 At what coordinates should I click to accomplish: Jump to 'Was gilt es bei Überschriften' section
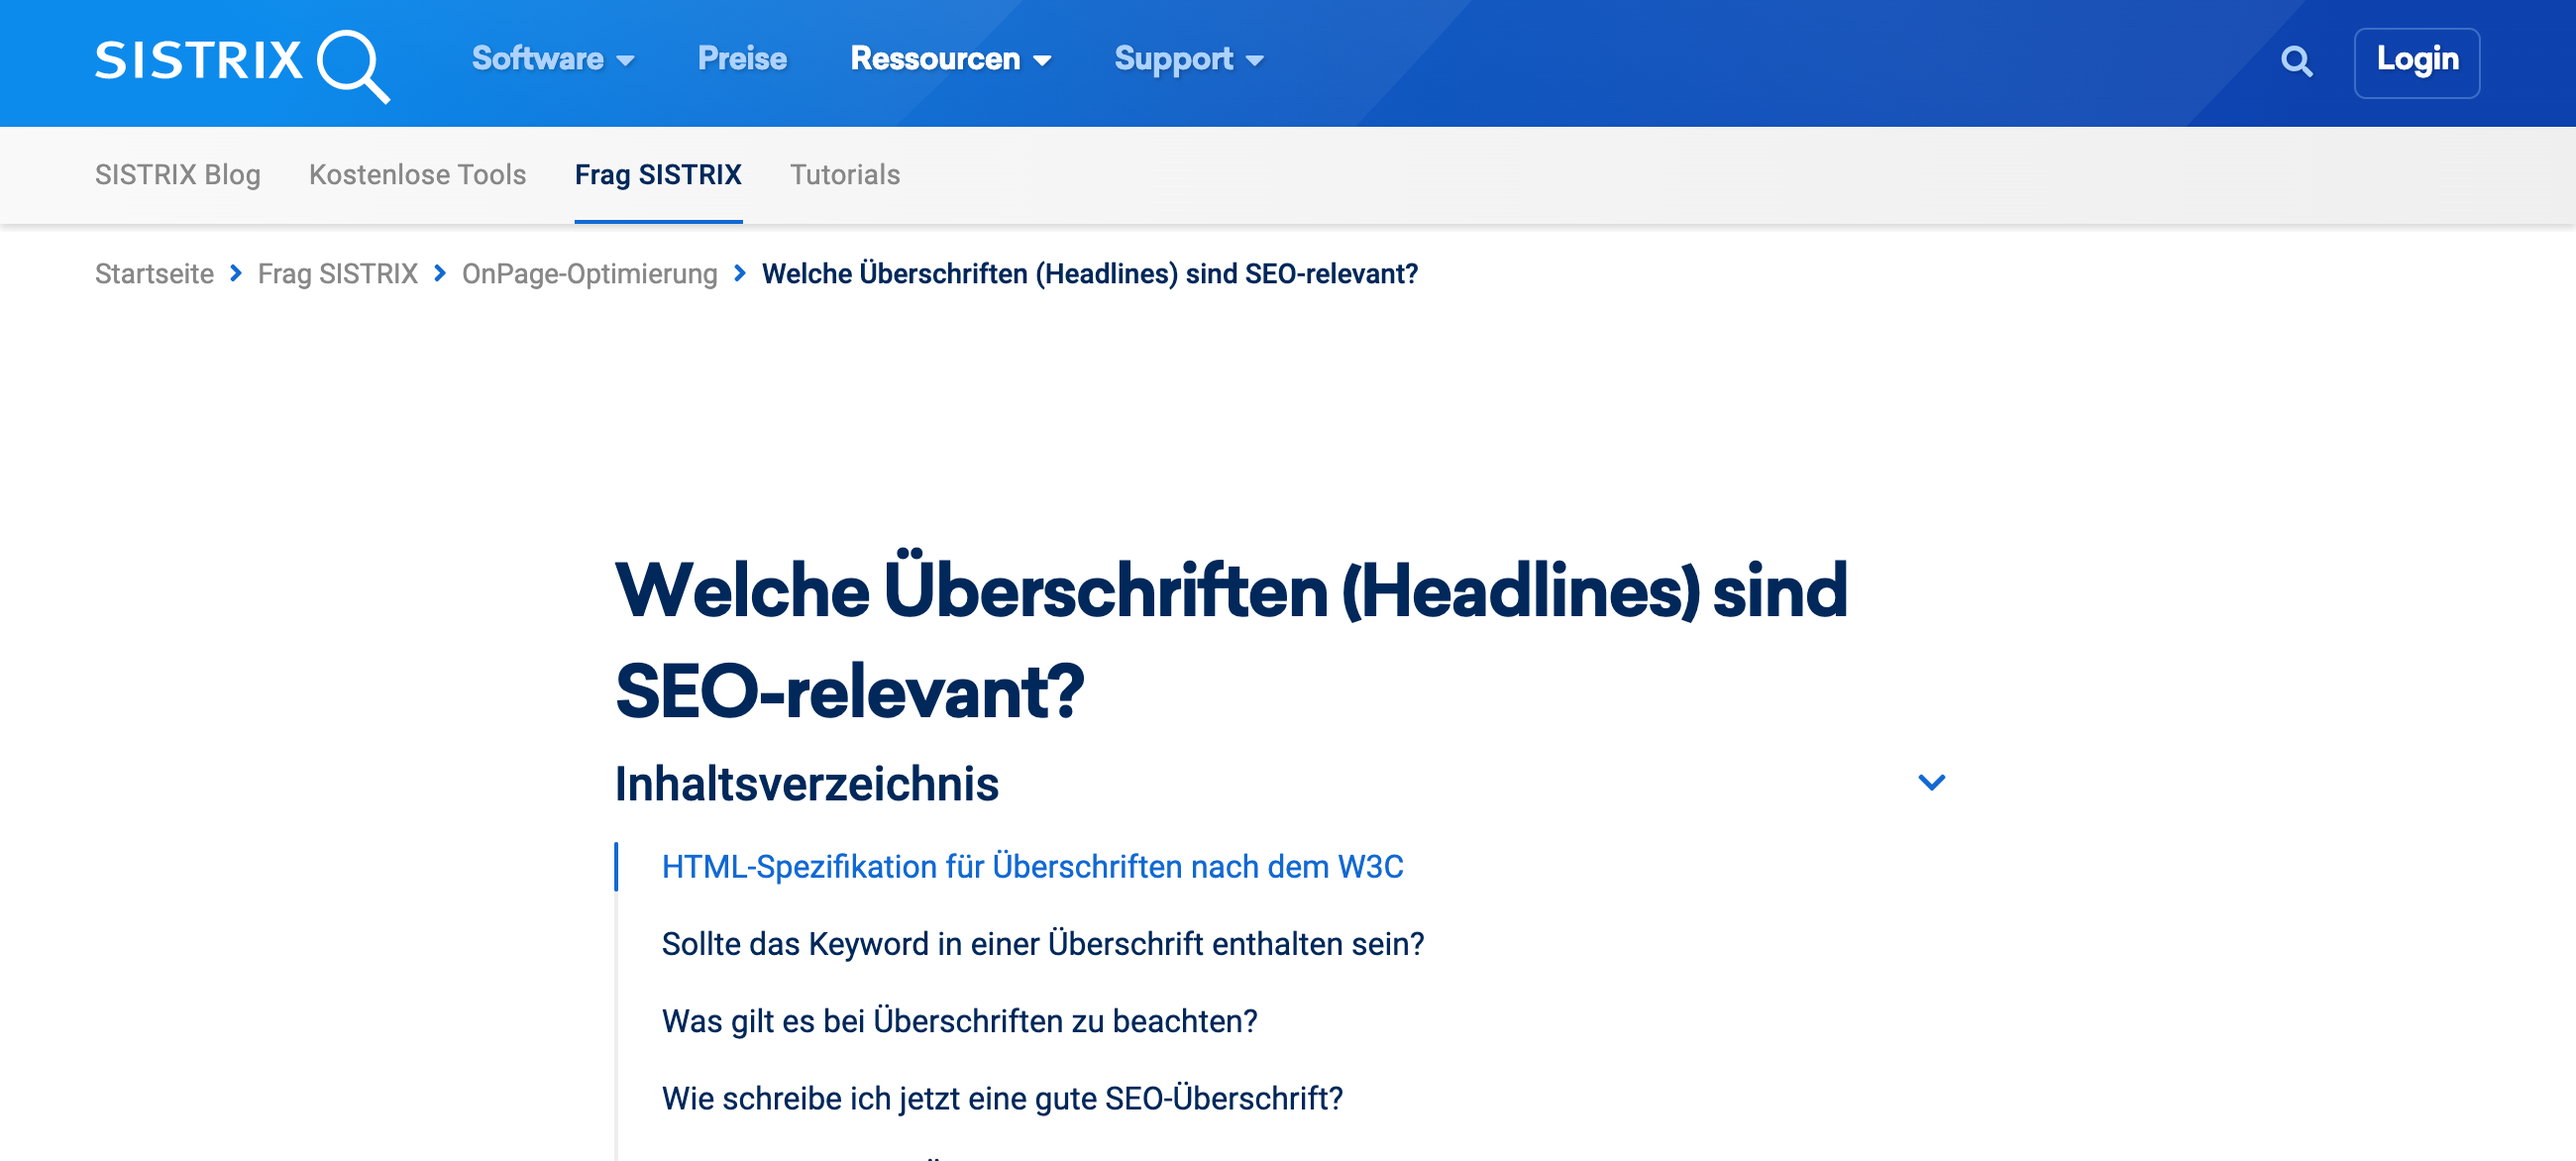click(959, 1021)
